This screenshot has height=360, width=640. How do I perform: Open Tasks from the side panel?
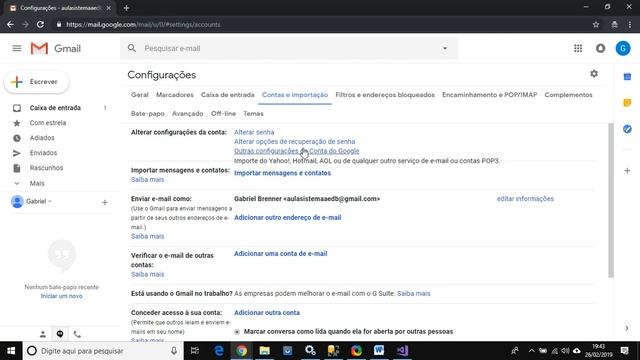click(x=627, y=129)
